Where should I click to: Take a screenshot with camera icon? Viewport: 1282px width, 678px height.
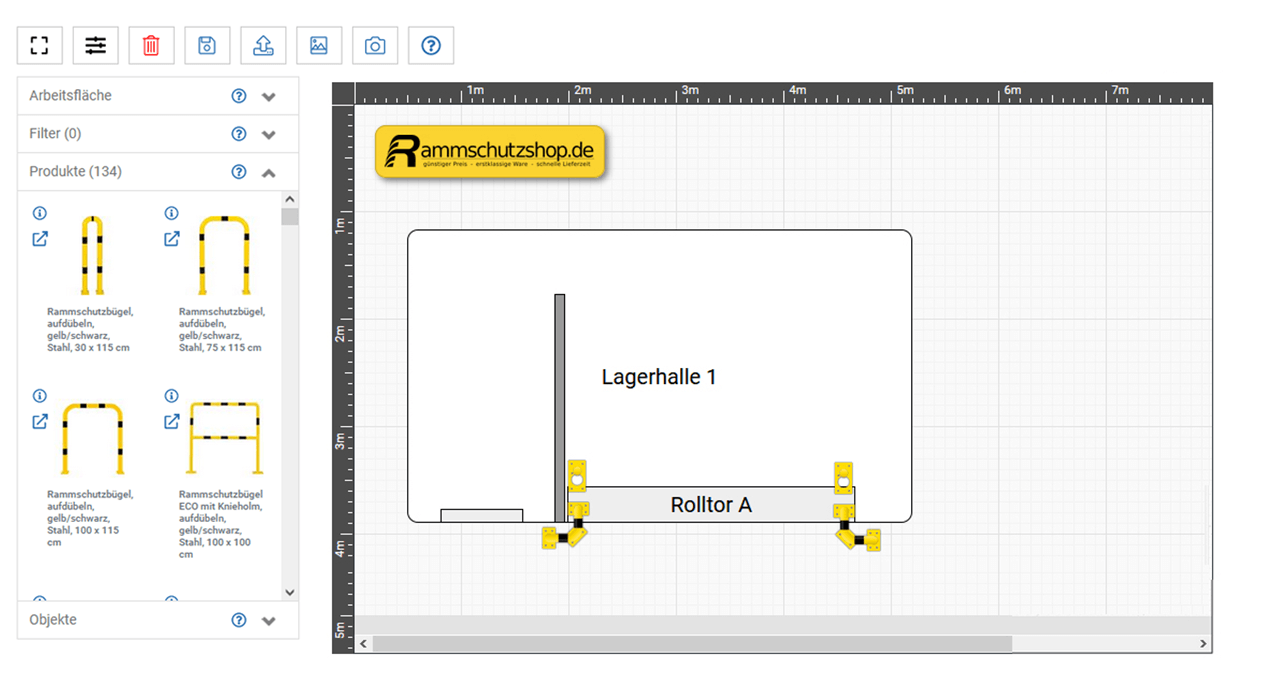point(375,45)
